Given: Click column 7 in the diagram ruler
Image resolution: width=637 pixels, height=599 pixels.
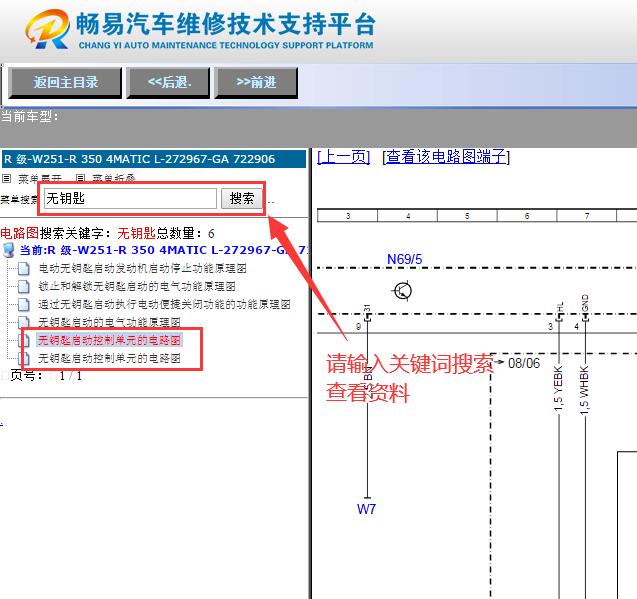Looking at the screenshot, I should (x=587, y=216).
